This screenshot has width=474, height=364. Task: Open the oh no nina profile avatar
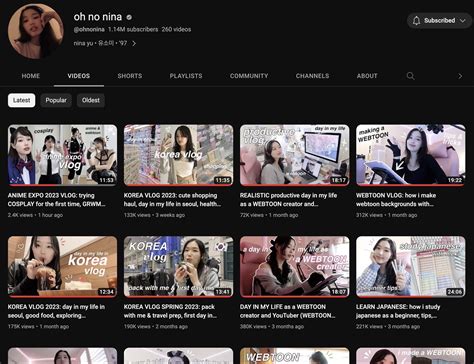pos(36,31)
